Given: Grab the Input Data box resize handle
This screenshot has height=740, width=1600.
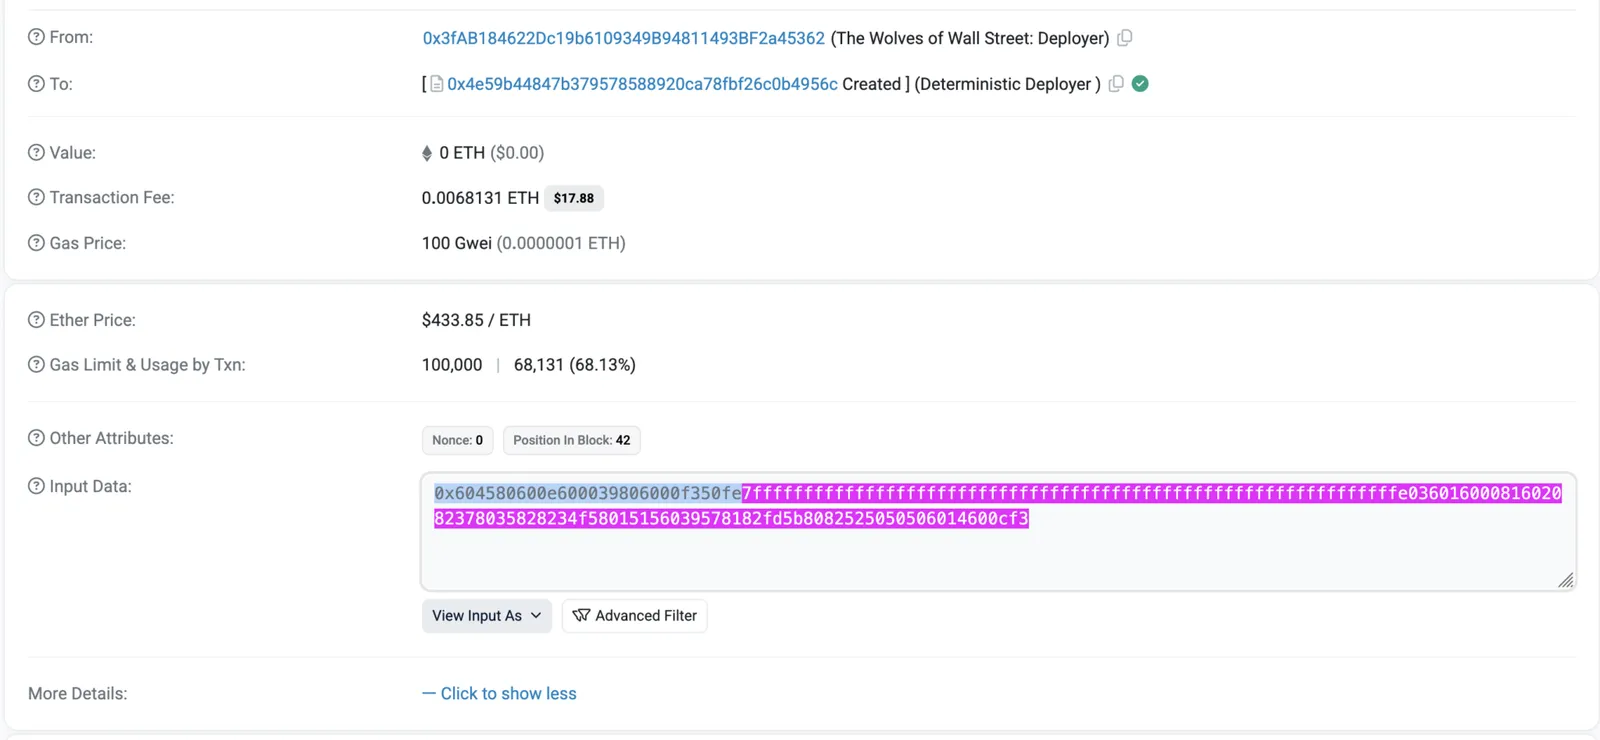Looking at the screenshot, I should point(1566,580).
